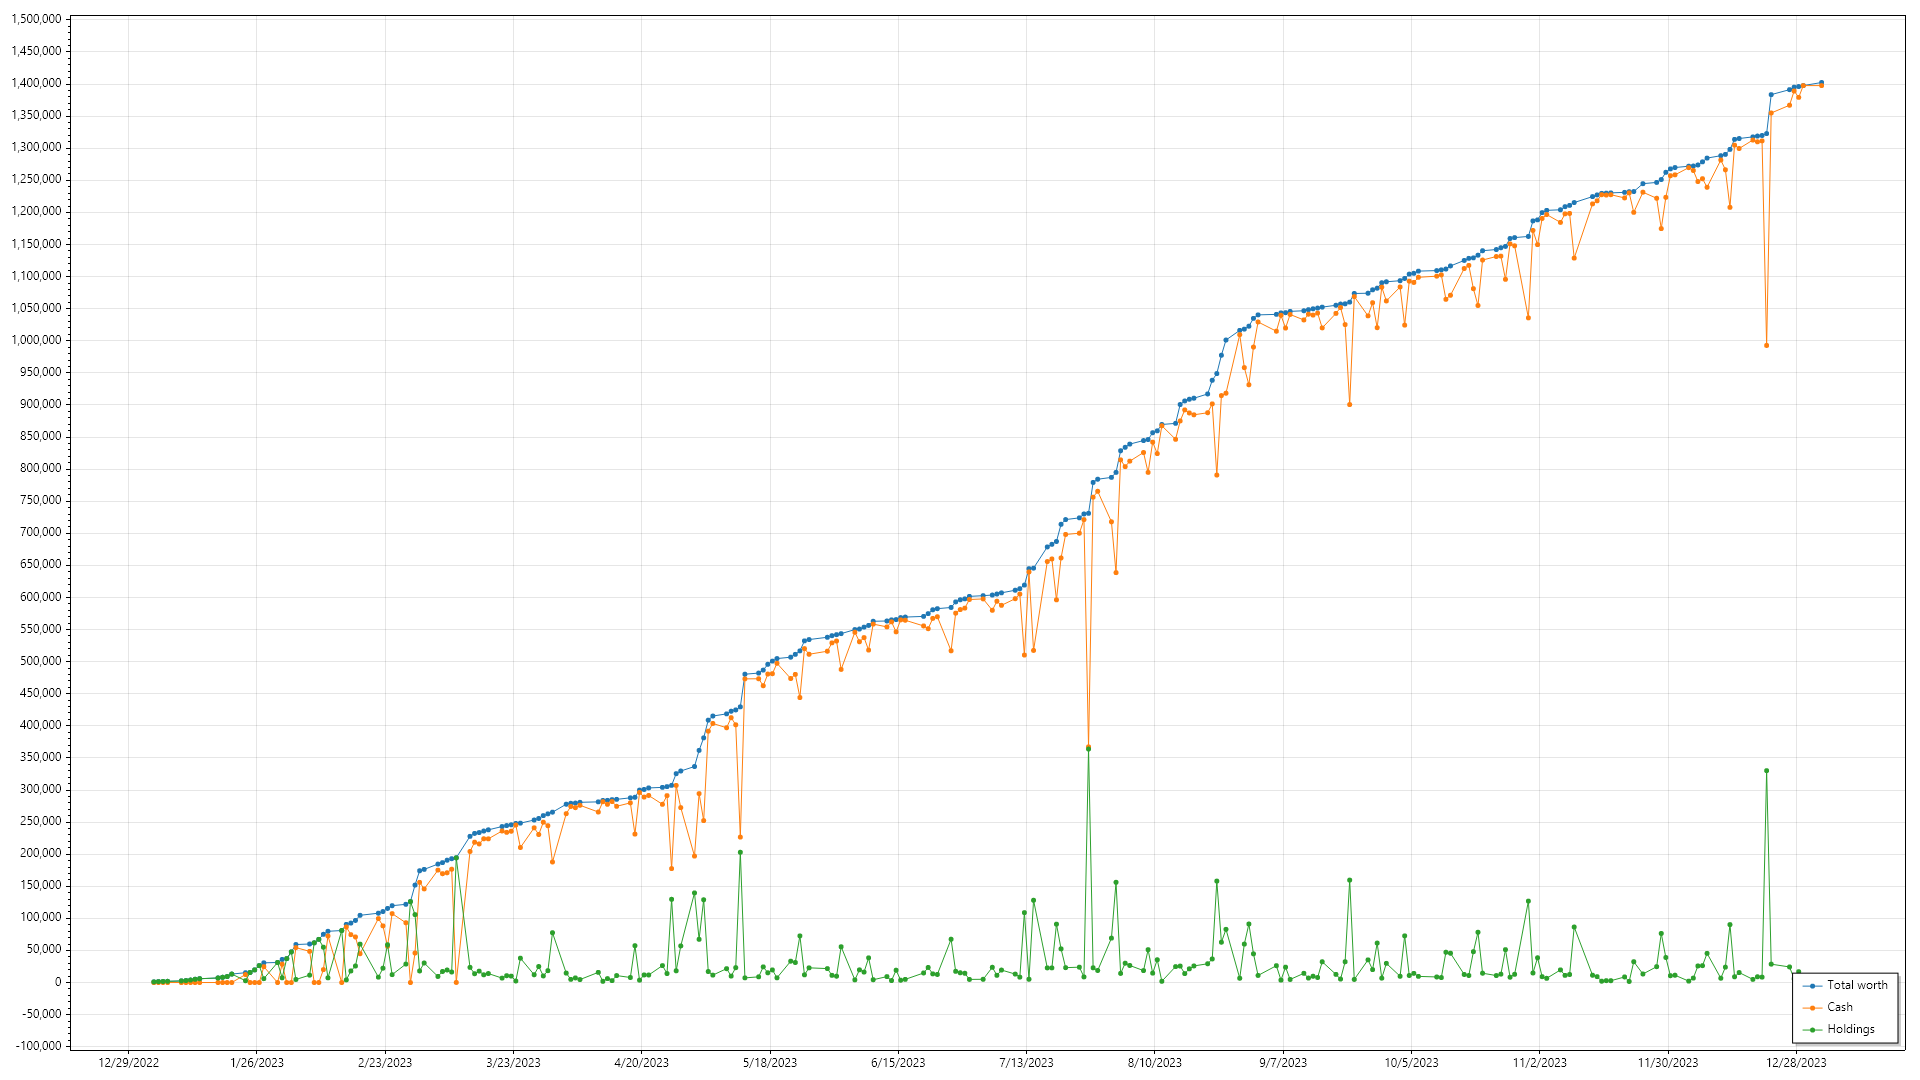Toggle the Holdings series legend label
The width and height of the screenshot is (1920, 1080).
click(x=1850, y=1029)
